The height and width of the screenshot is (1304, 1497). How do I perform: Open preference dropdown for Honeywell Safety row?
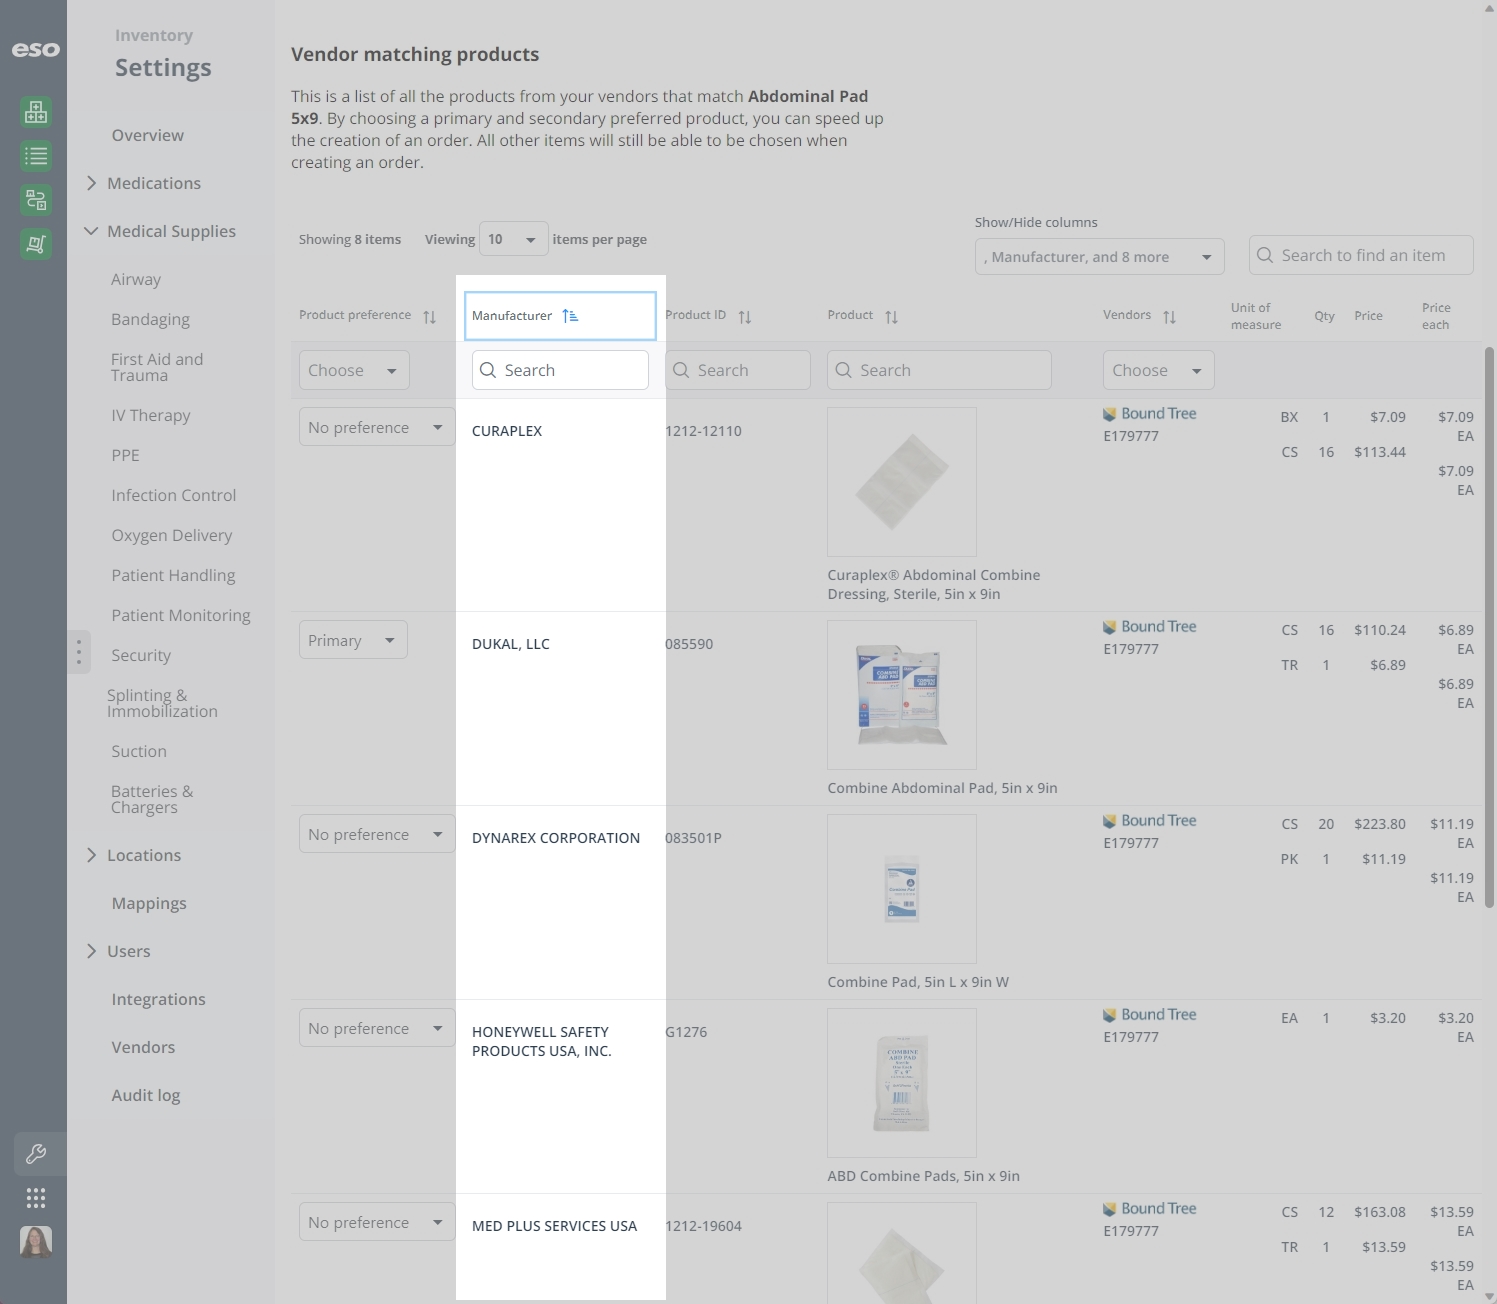[x=377, y=1028]
